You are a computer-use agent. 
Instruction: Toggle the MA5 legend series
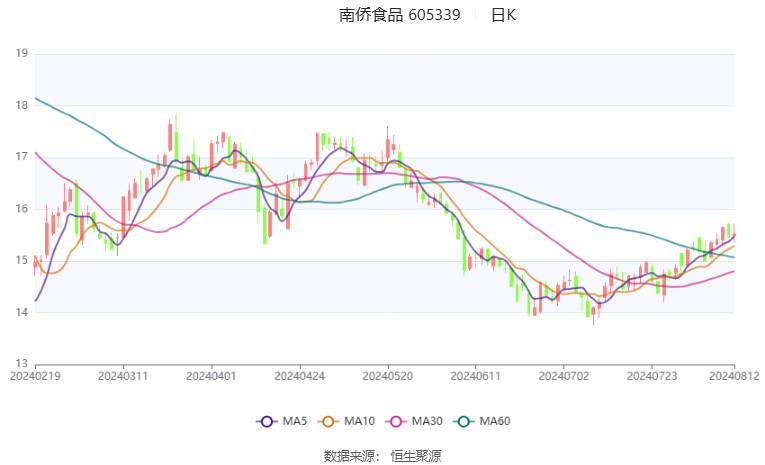coord(280,421)
